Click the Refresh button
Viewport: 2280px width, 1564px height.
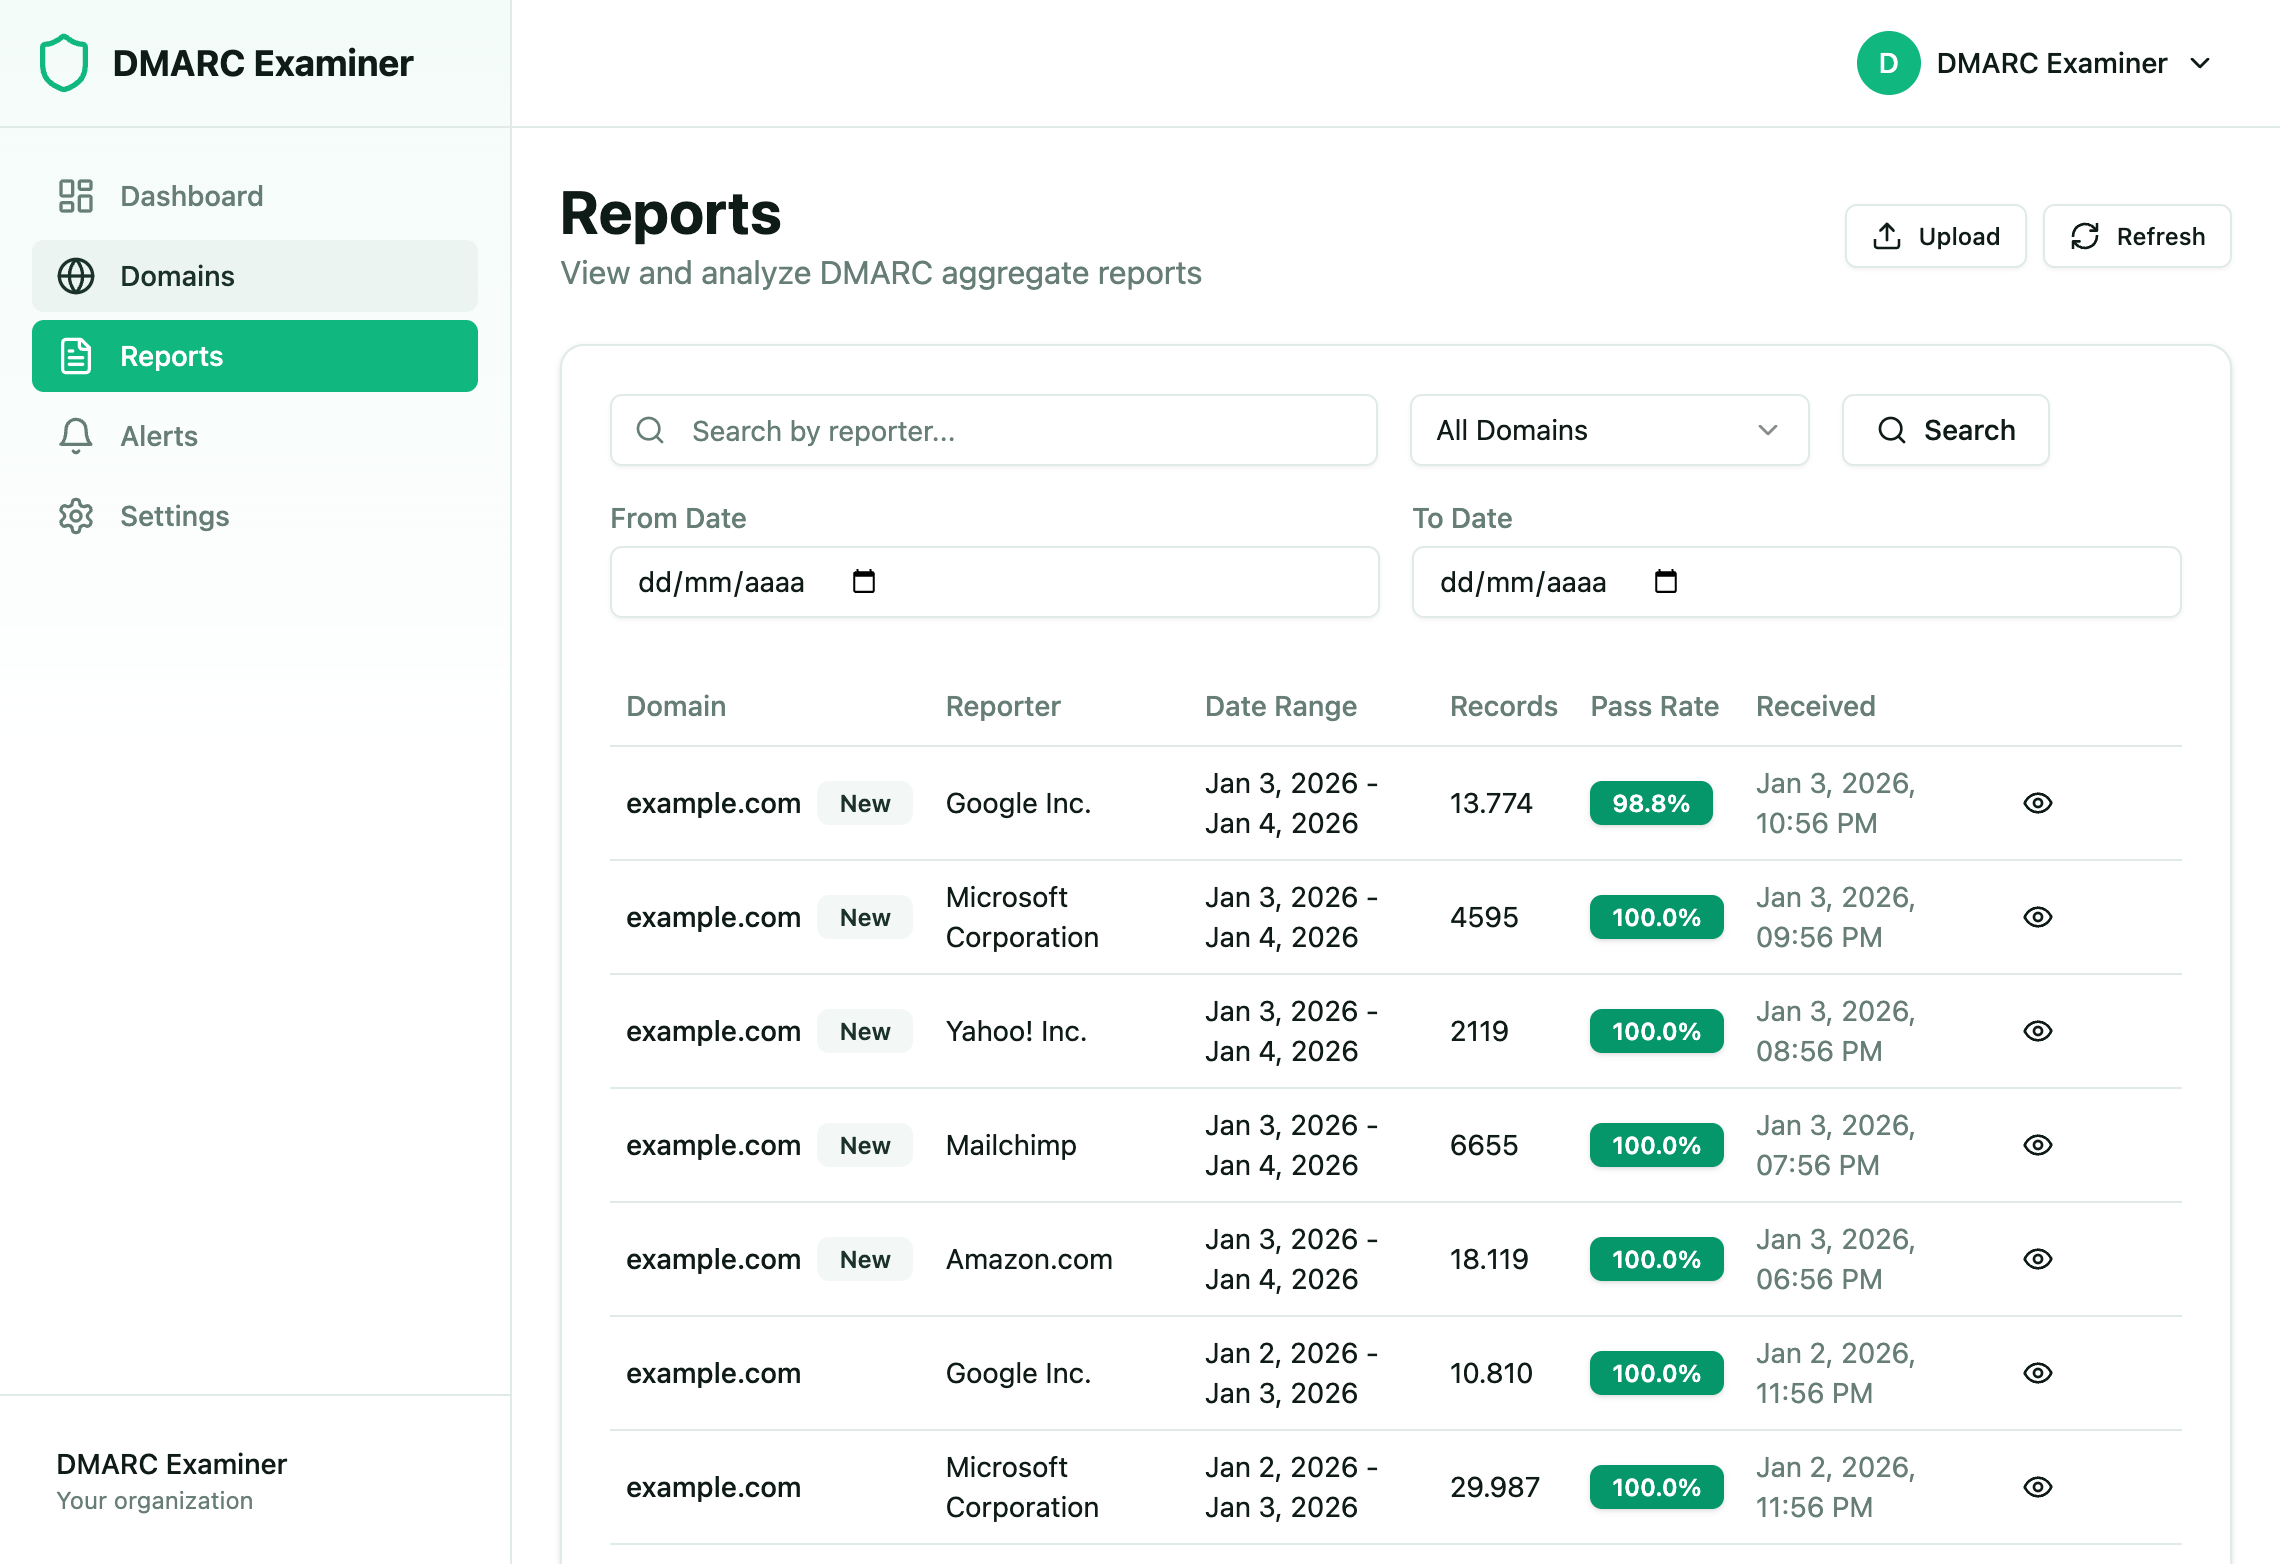(x=2137, y=236)
